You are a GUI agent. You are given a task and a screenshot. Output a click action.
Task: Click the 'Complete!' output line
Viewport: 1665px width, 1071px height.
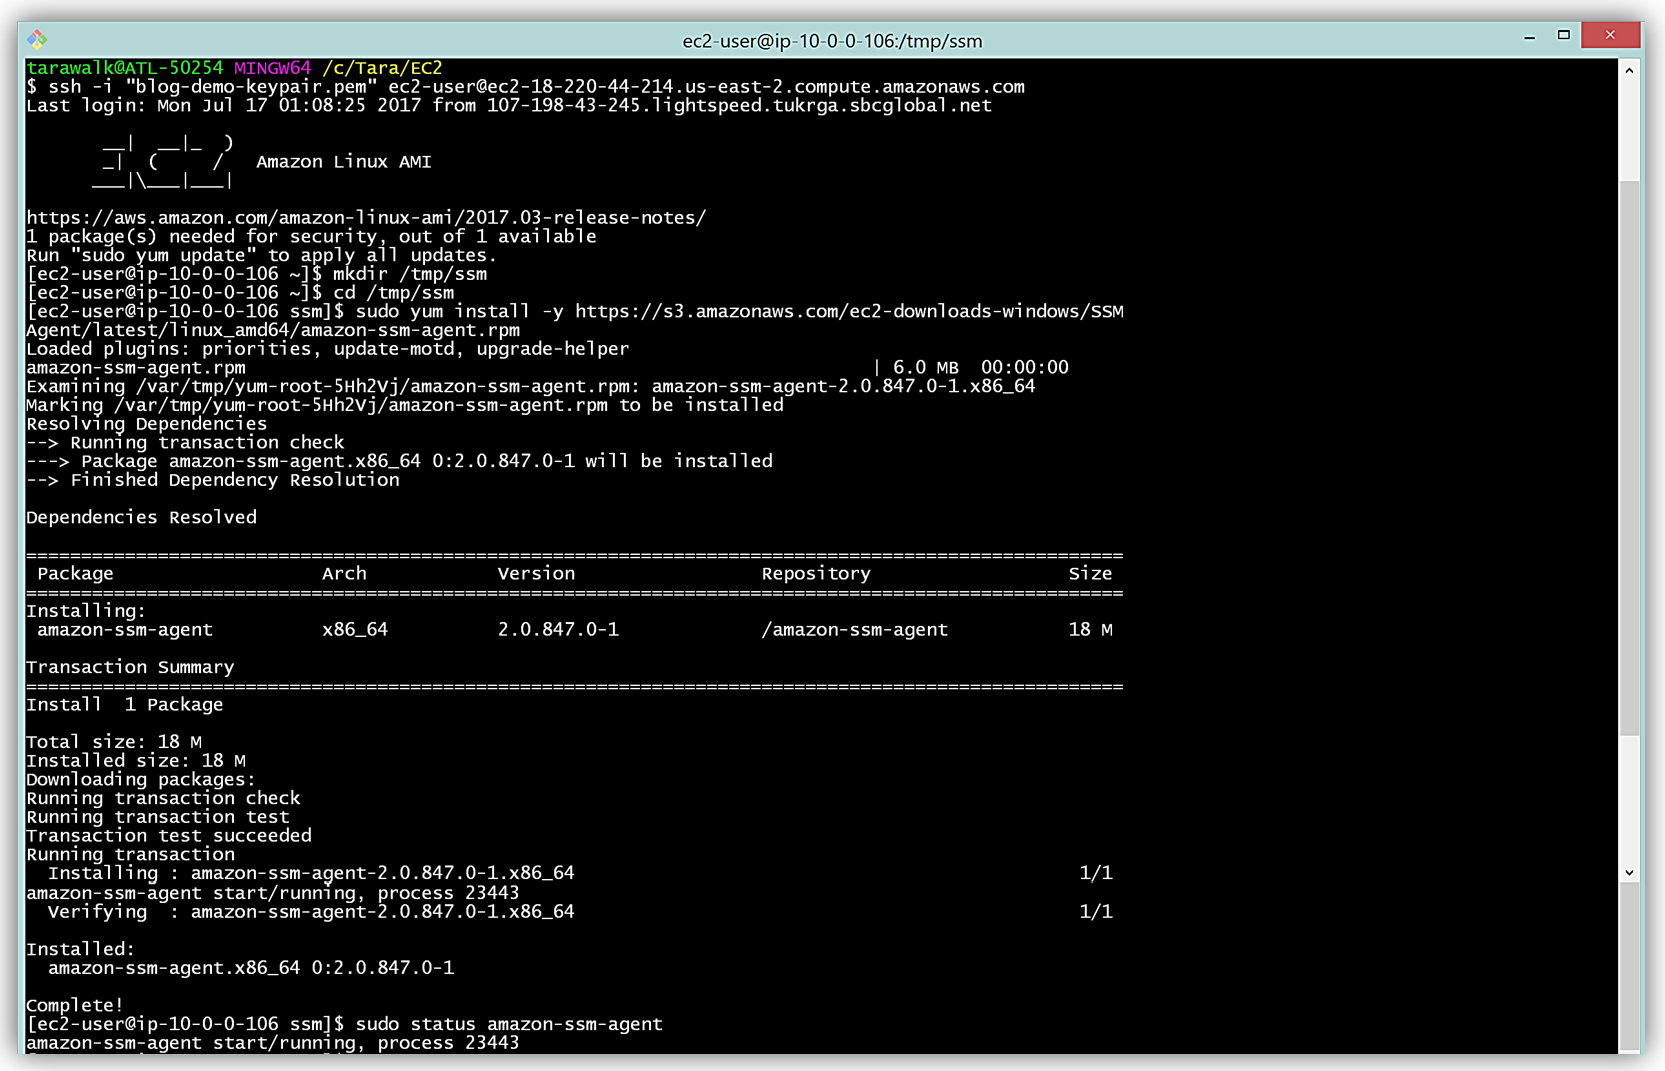click(x=75, y=1006)
